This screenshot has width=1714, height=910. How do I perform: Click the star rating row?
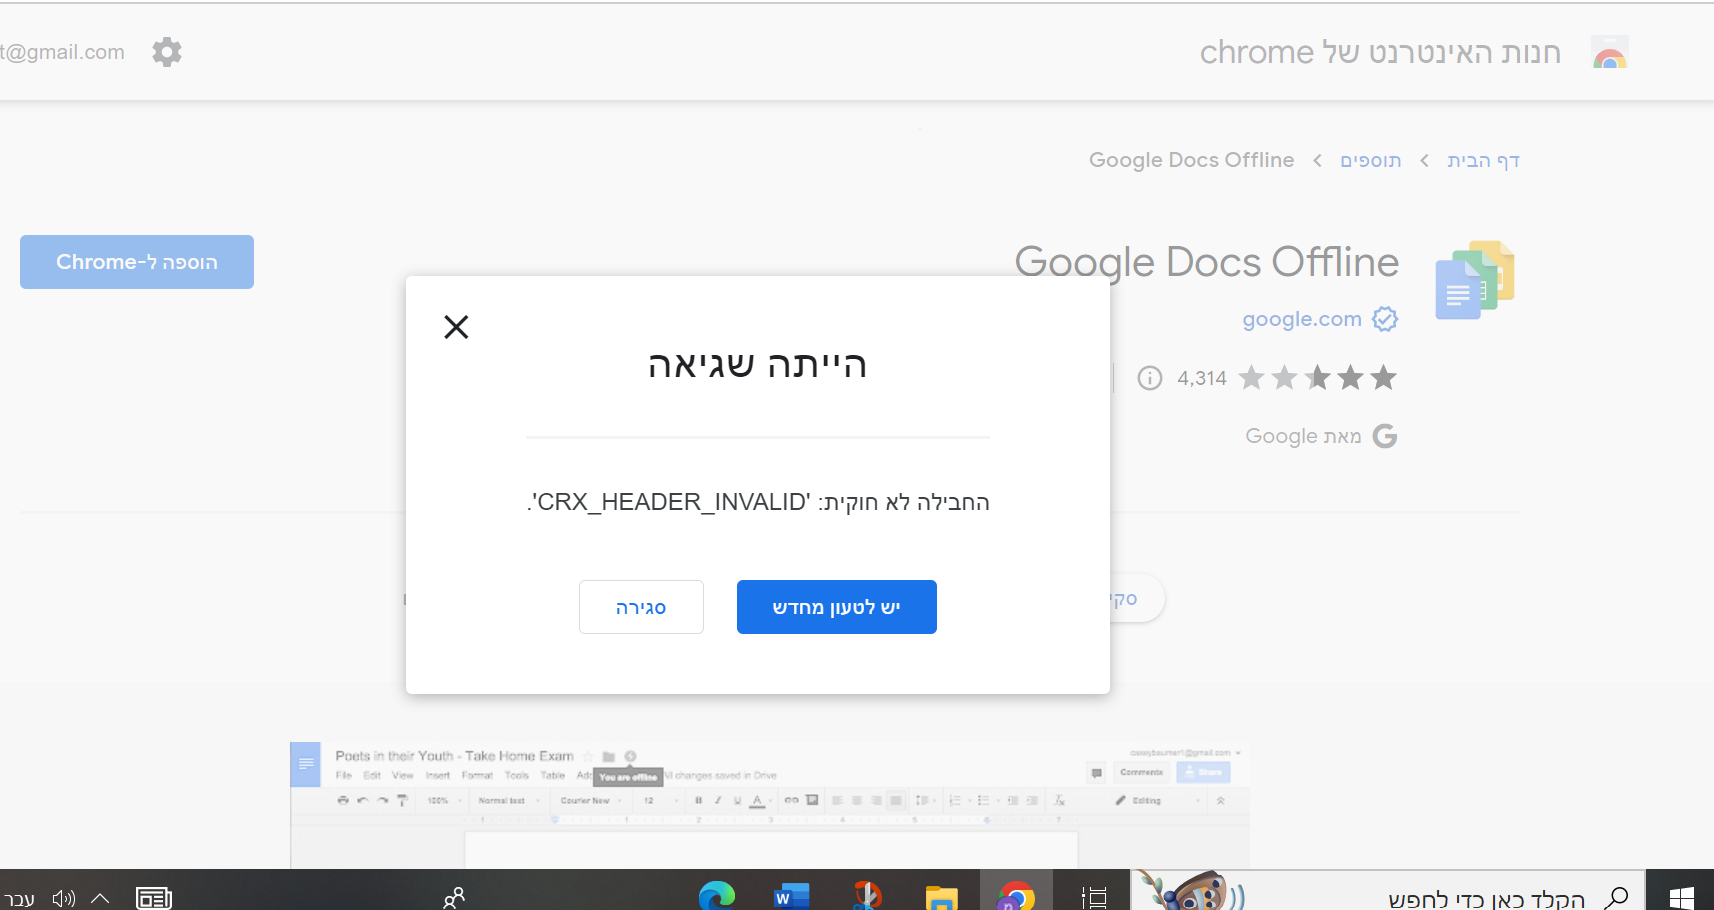(1318, 378)
